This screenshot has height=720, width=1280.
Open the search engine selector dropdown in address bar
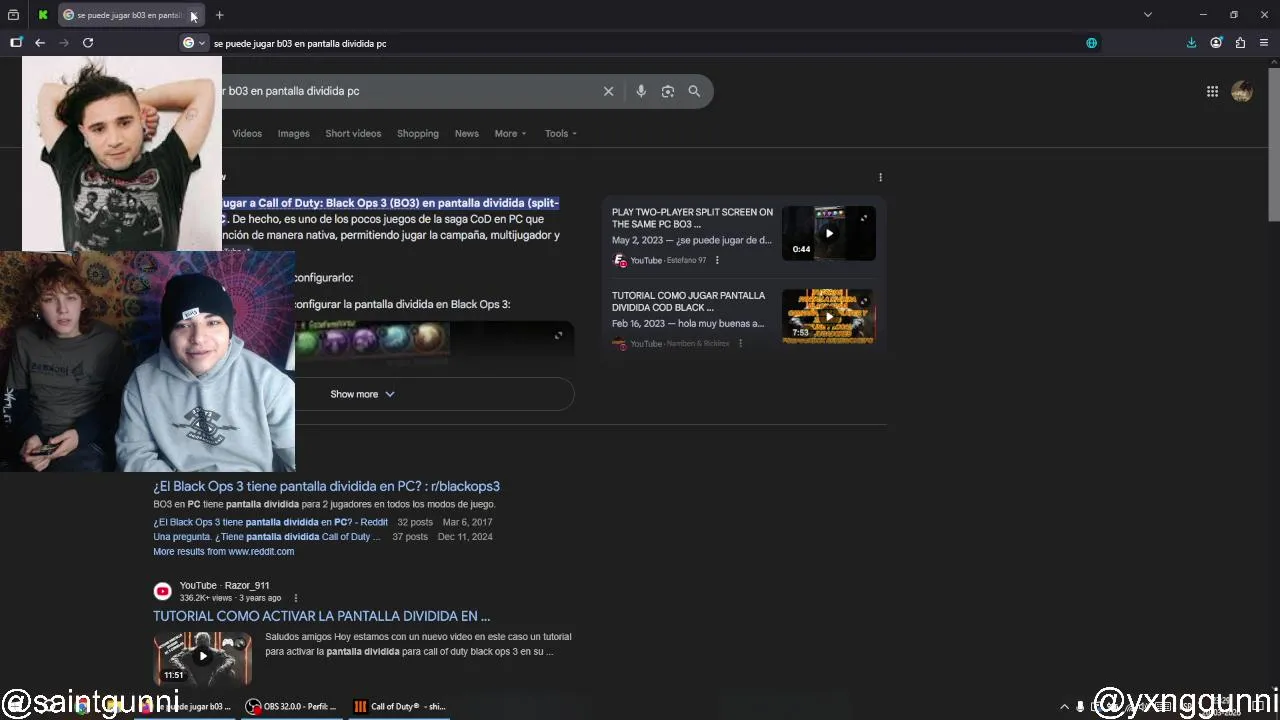[194, 43]
